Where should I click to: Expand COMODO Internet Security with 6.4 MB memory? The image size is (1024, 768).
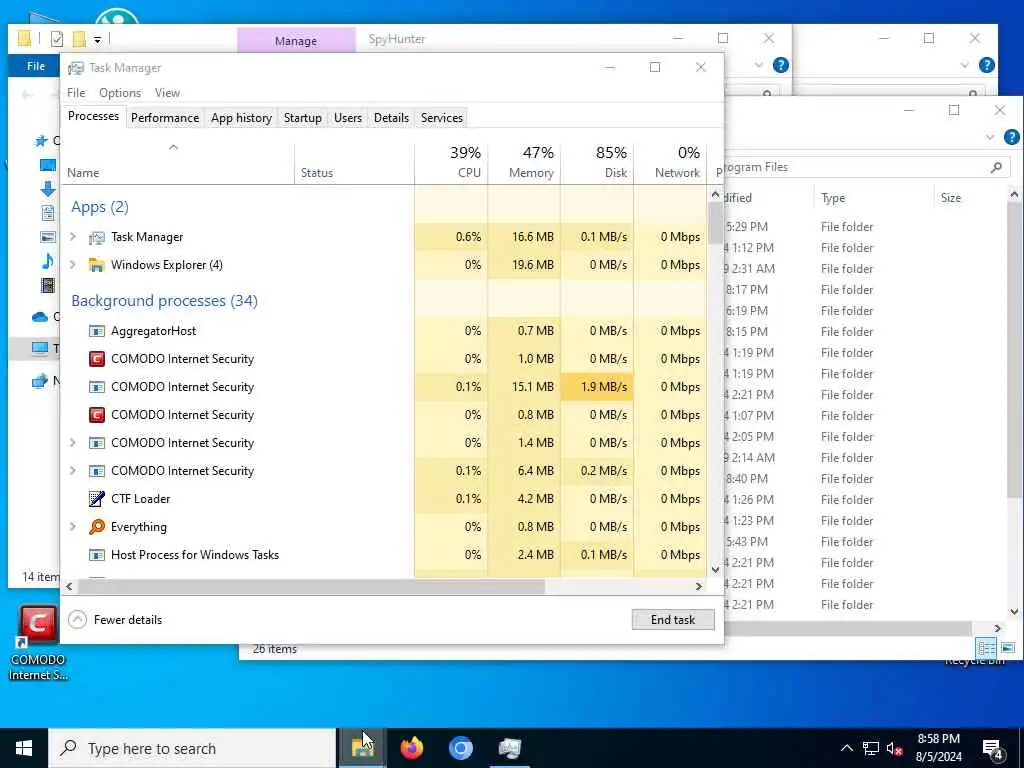[73, 471]
